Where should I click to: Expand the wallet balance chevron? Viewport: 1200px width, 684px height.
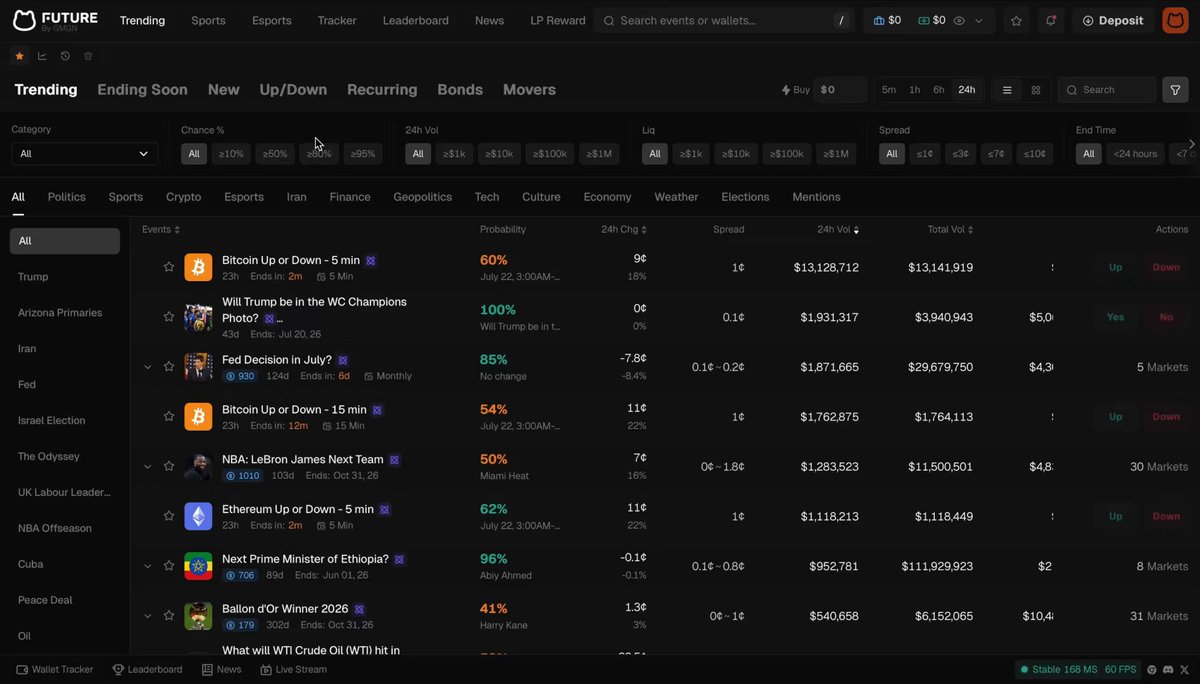pos(978,20)
